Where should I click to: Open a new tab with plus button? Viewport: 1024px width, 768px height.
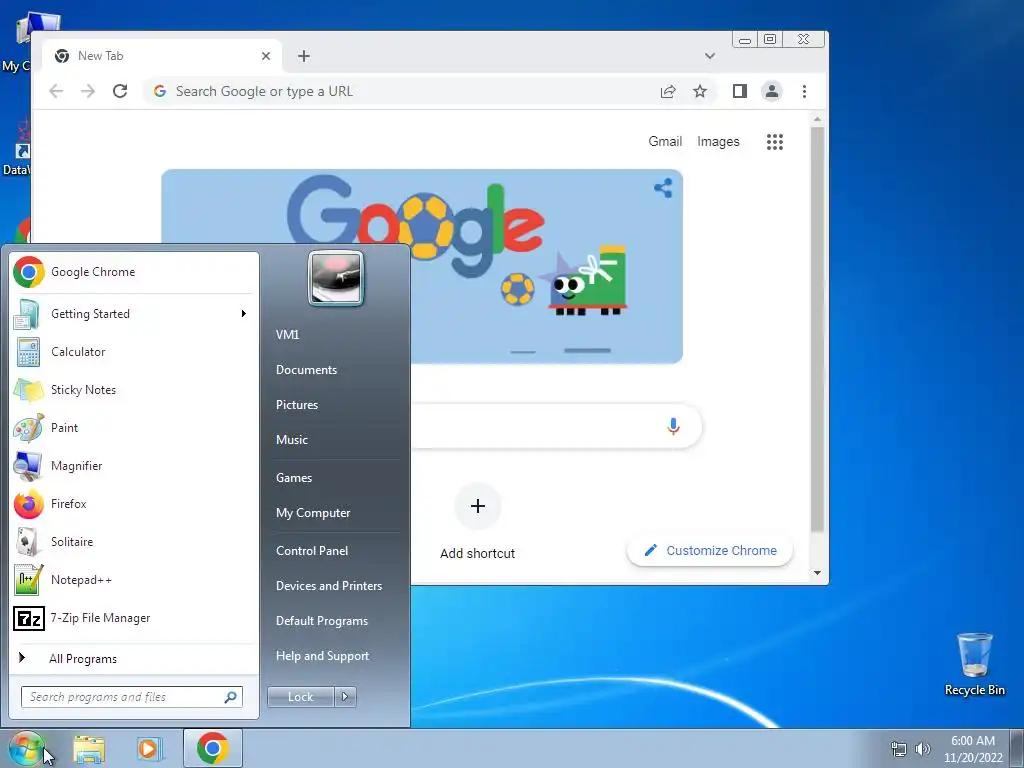click(x=304, y=56)
